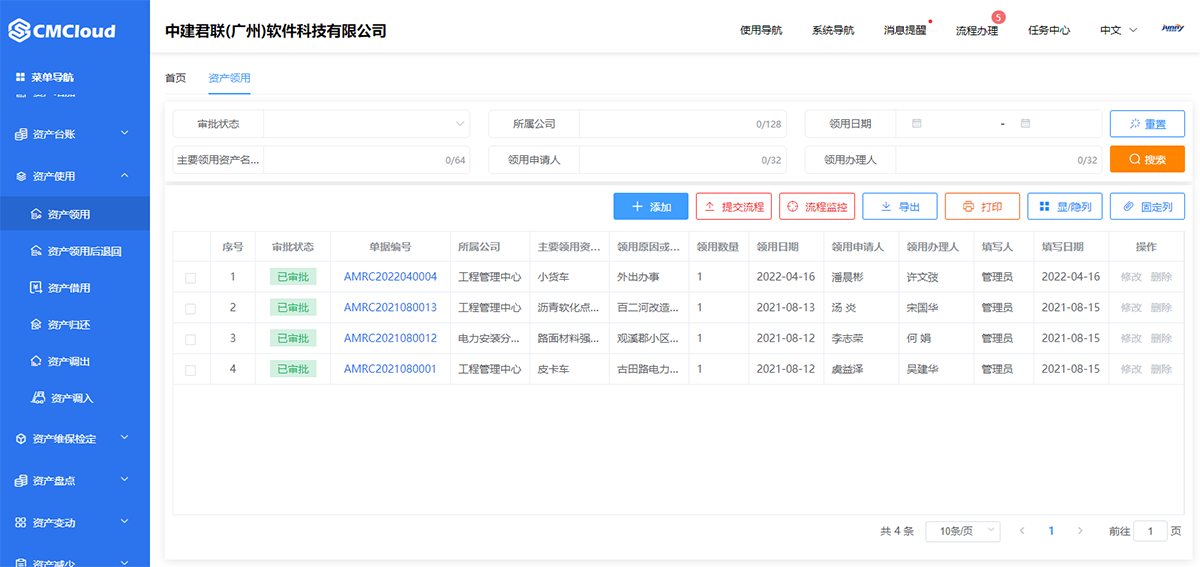Tick checkbox for row AMRC2021080013

click(x=191, y=308)
